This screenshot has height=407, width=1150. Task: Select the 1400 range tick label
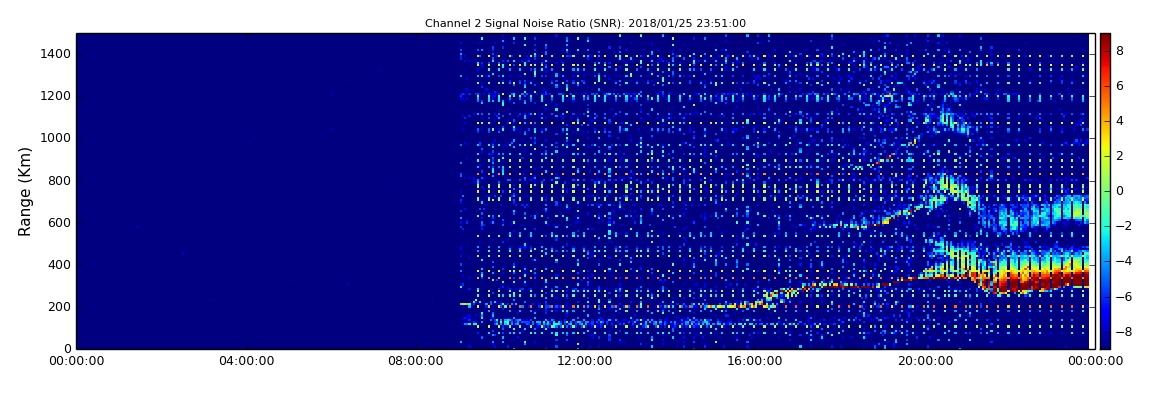point(56,54)
